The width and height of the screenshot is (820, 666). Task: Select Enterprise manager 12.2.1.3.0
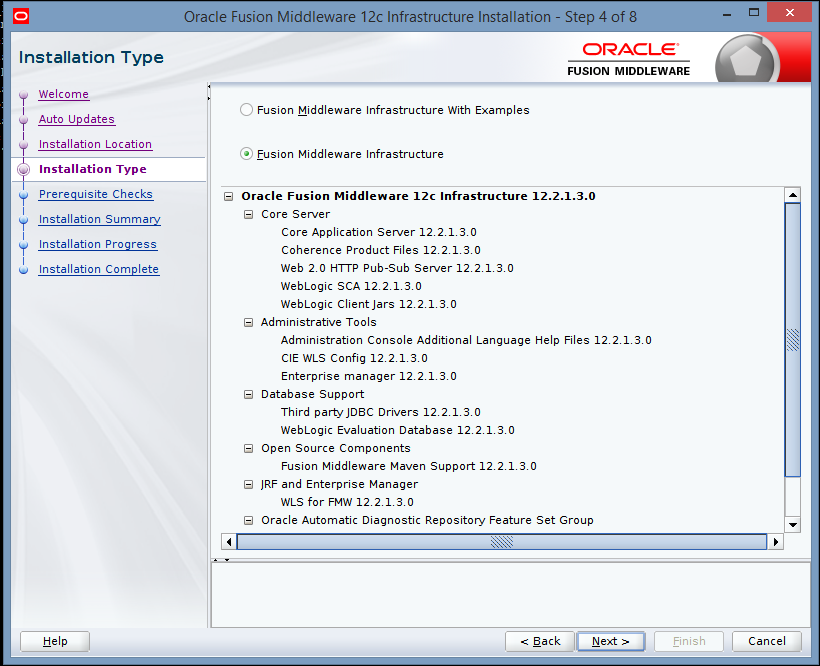pos(369,376)
